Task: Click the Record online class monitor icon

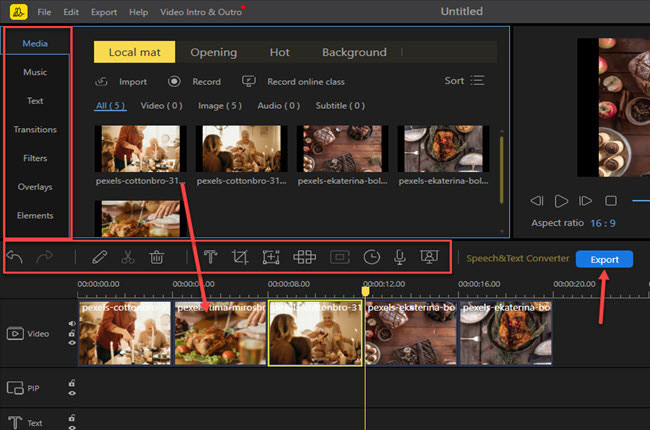Action: [x=249, y=81]
